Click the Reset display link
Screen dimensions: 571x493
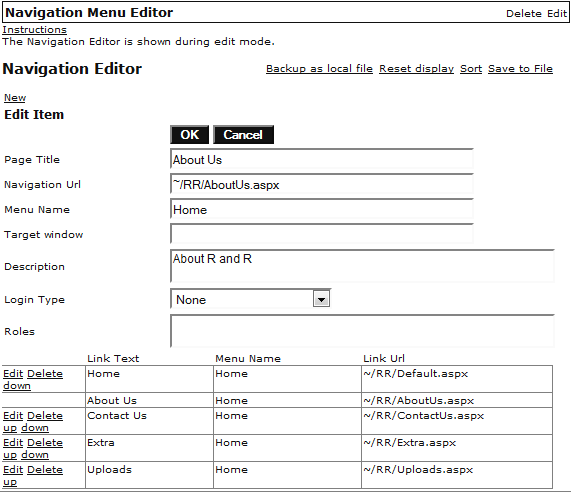click(x=416, y=68)
